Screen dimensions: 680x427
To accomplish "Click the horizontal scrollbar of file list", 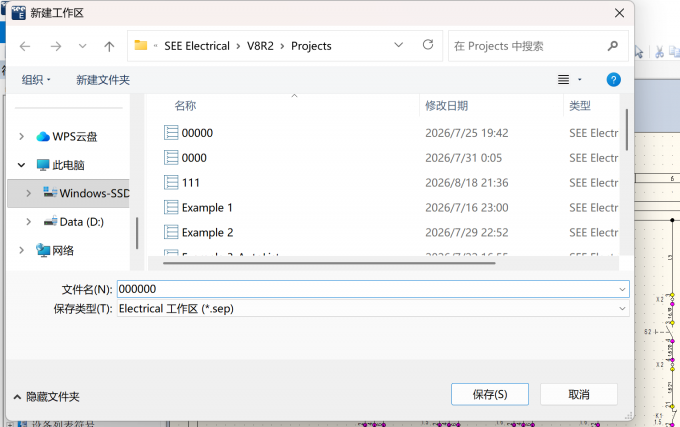I will [x=329, y=263].
